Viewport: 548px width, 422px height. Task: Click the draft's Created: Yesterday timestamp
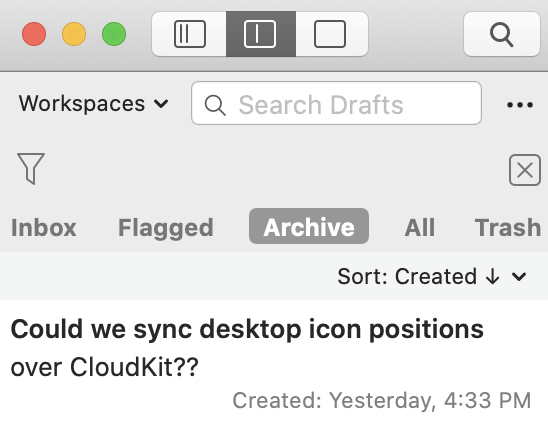382,400
